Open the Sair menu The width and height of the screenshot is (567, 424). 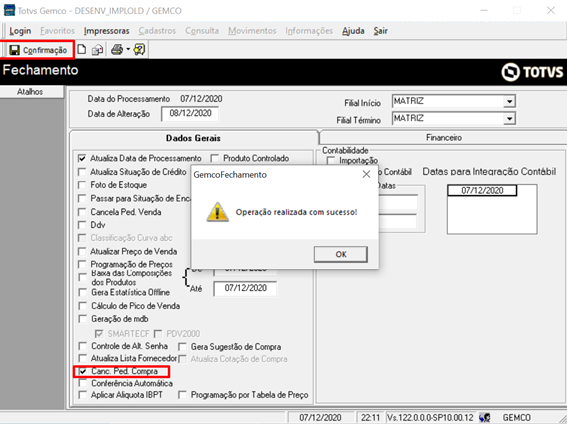pos(380,31)
